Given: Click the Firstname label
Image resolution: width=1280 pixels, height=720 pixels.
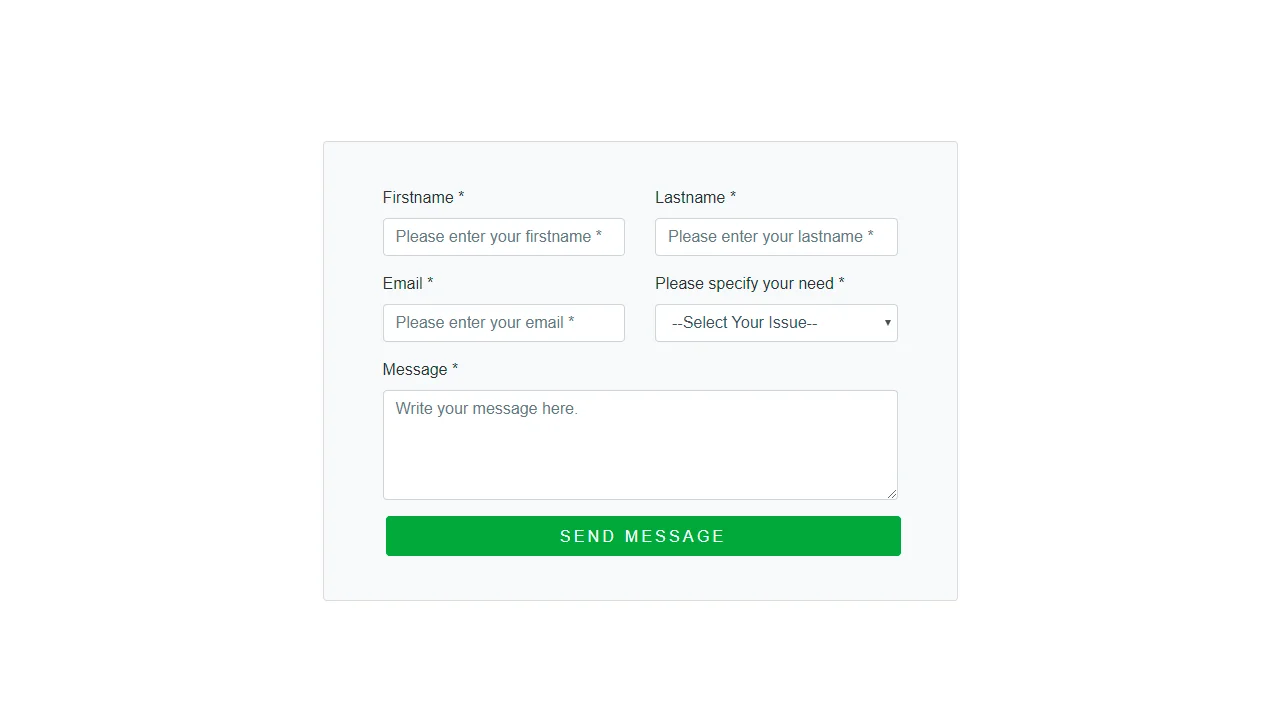Looking at the screenshot, I should (415, 197).
